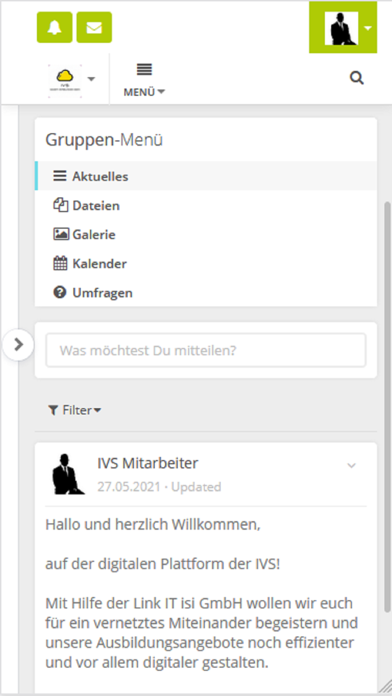Expand the post options chevron
Image resolution: width=392 pixels, height=696 pixels.
[x=352, y=466]
